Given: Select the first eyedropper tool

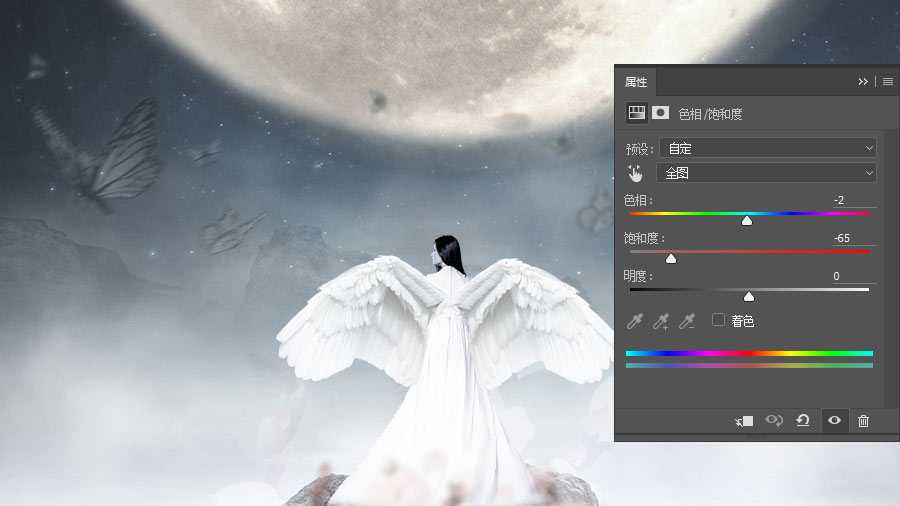Looking at the screenshot, I should [x=634, y=321].
